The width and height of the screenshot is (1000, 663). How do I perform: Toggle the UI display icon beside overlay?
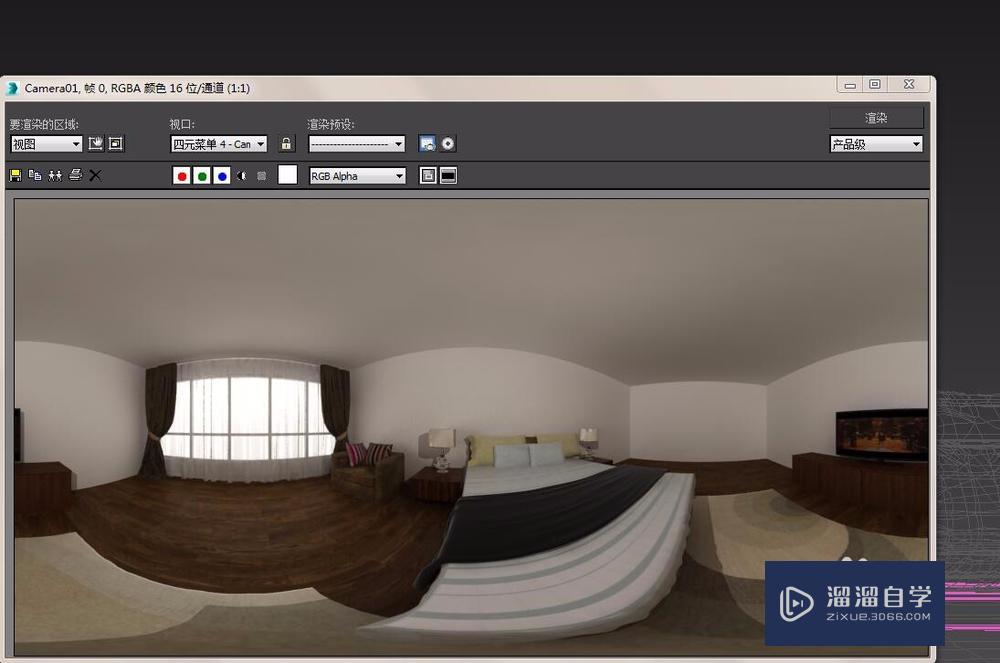click(x=448, y=175)
